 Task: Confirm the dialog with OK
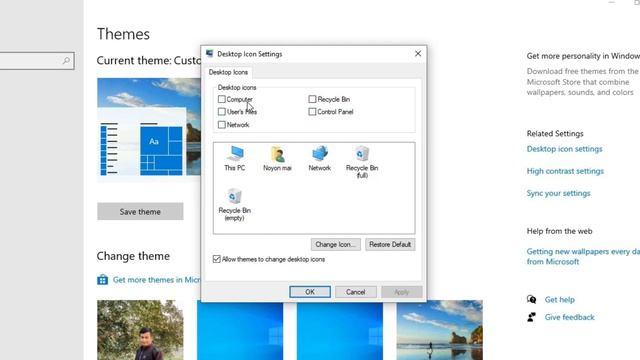click(310, 292)
